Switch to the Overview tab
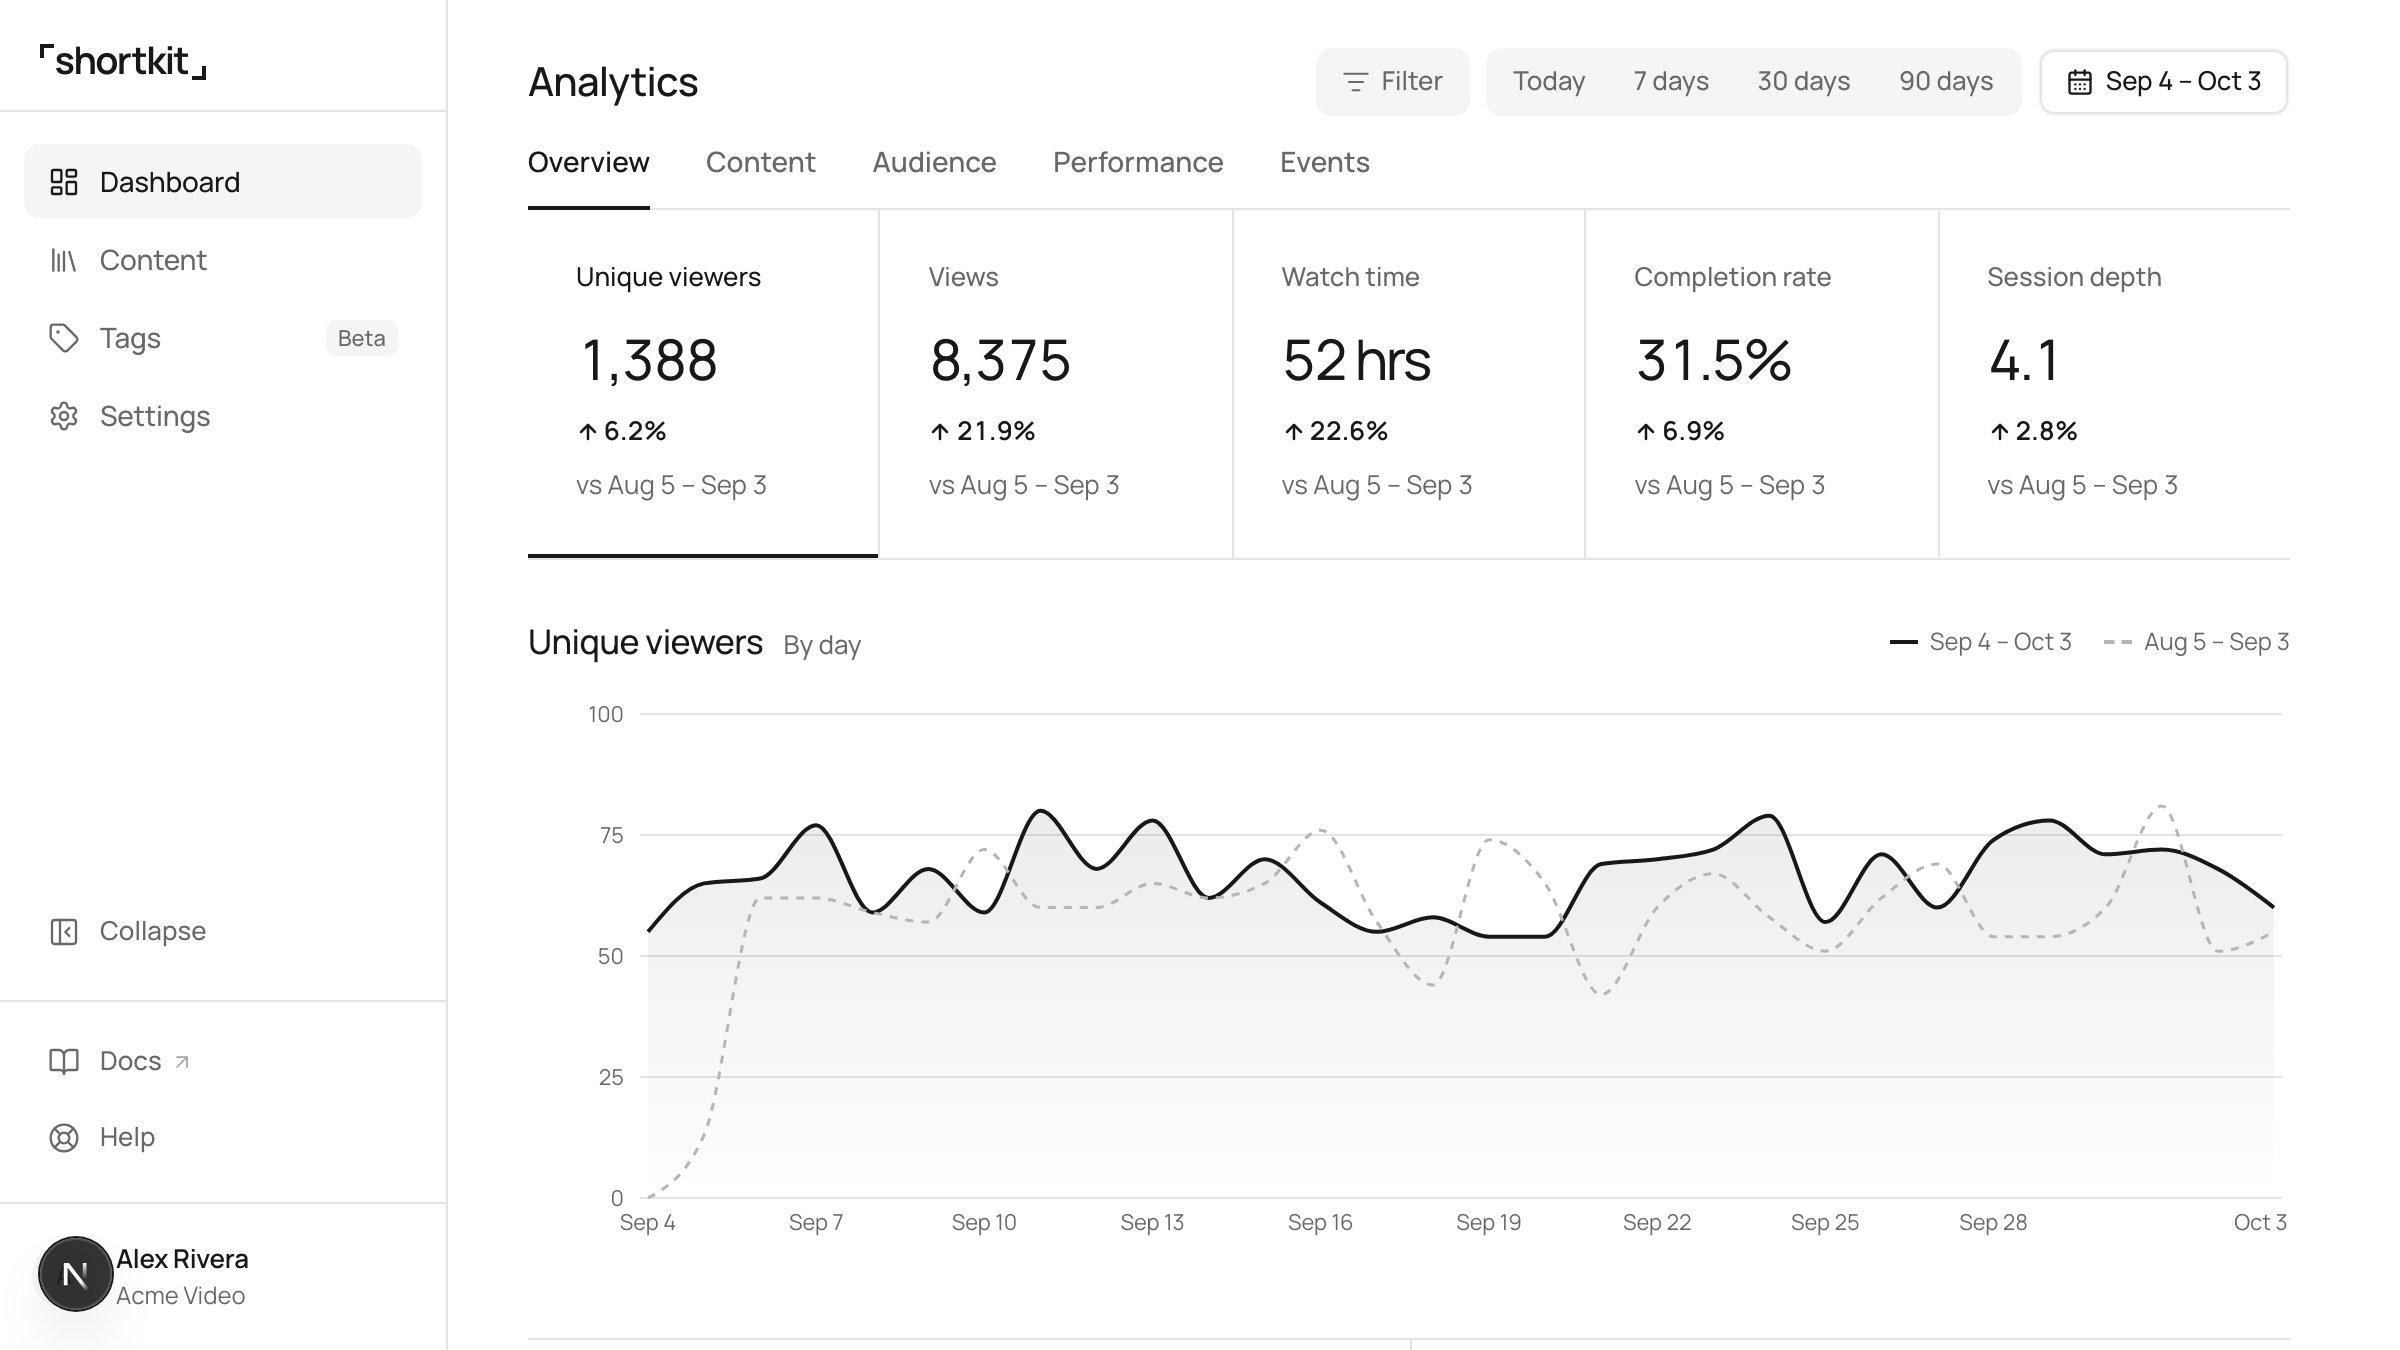 (588, 163)
